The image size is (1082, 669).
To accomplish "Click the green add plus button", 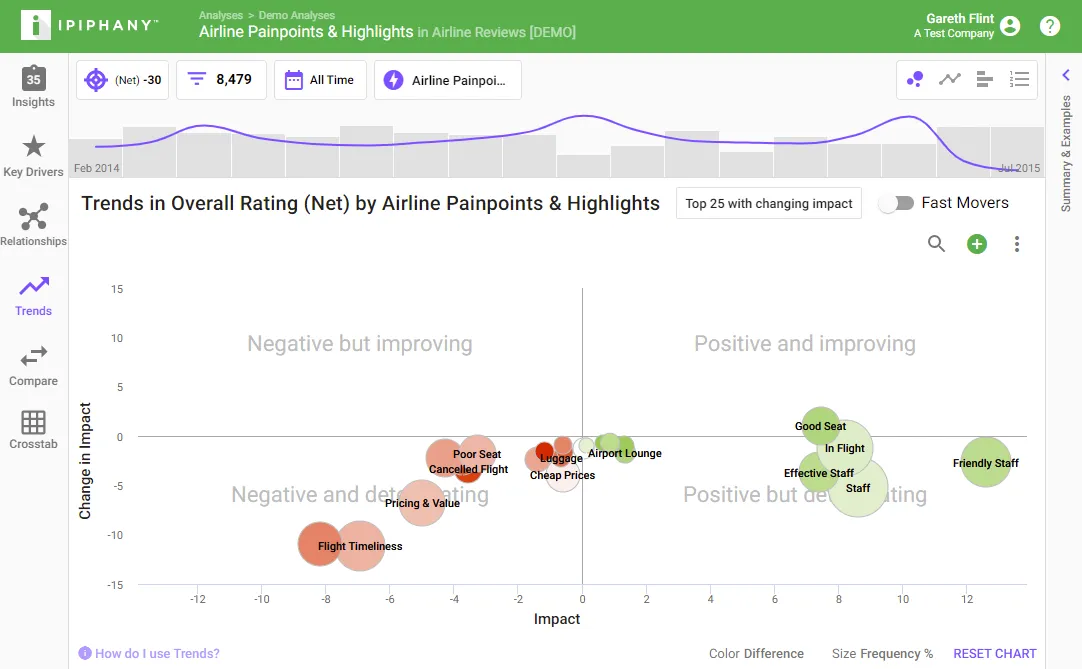I will 976,244.
